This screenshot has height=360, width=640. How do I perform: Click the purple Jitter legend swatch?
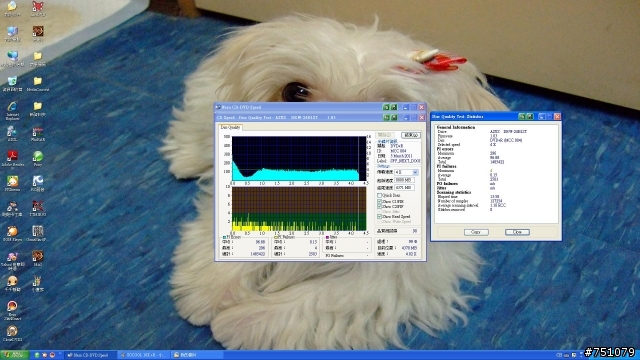tap(327, 237)
